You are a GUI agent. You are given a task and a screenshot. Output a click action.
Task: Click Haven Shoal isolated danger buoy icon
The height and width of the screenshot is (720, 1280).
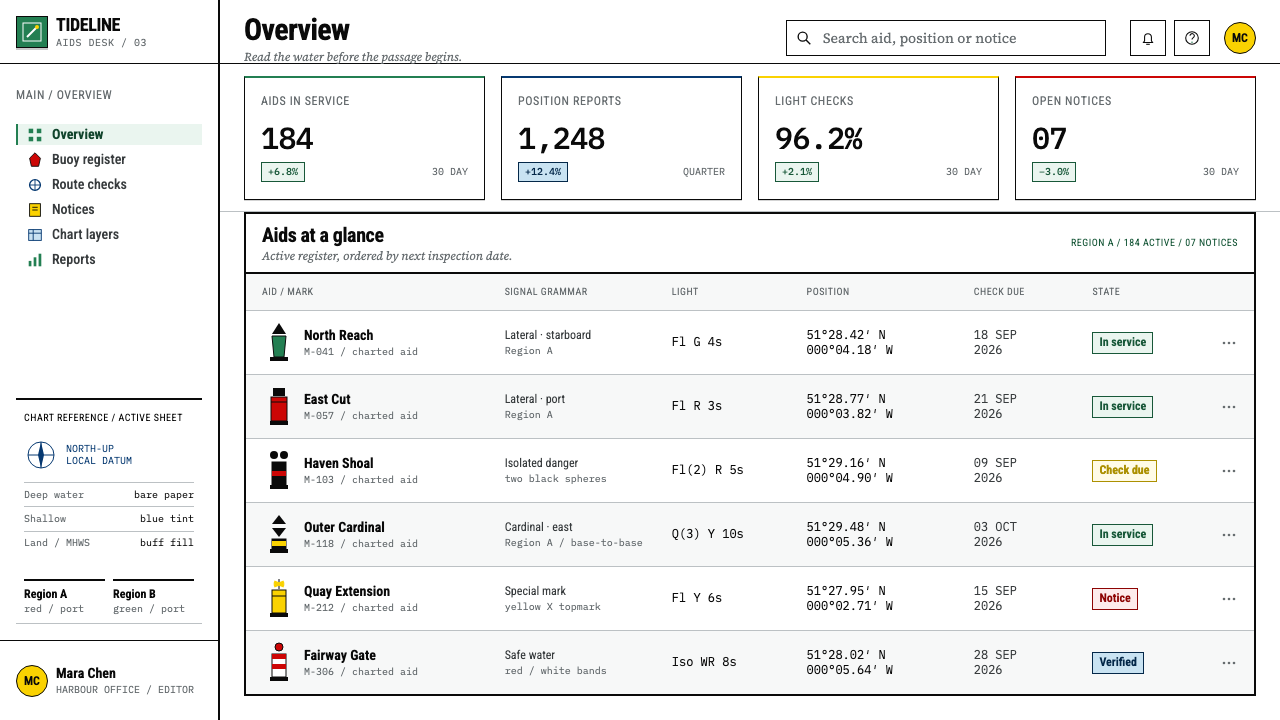pos(279,470)
